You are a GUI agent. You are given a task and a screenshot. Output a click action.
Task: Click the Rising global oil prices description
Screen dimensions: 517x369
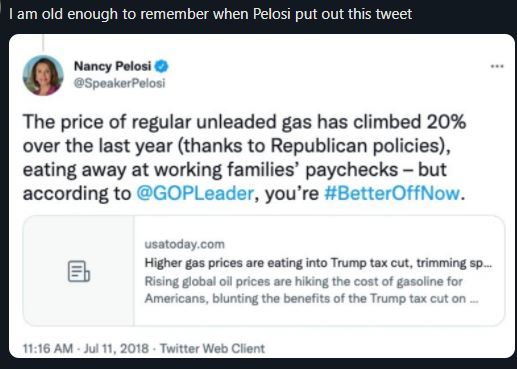tap(312, 290)
